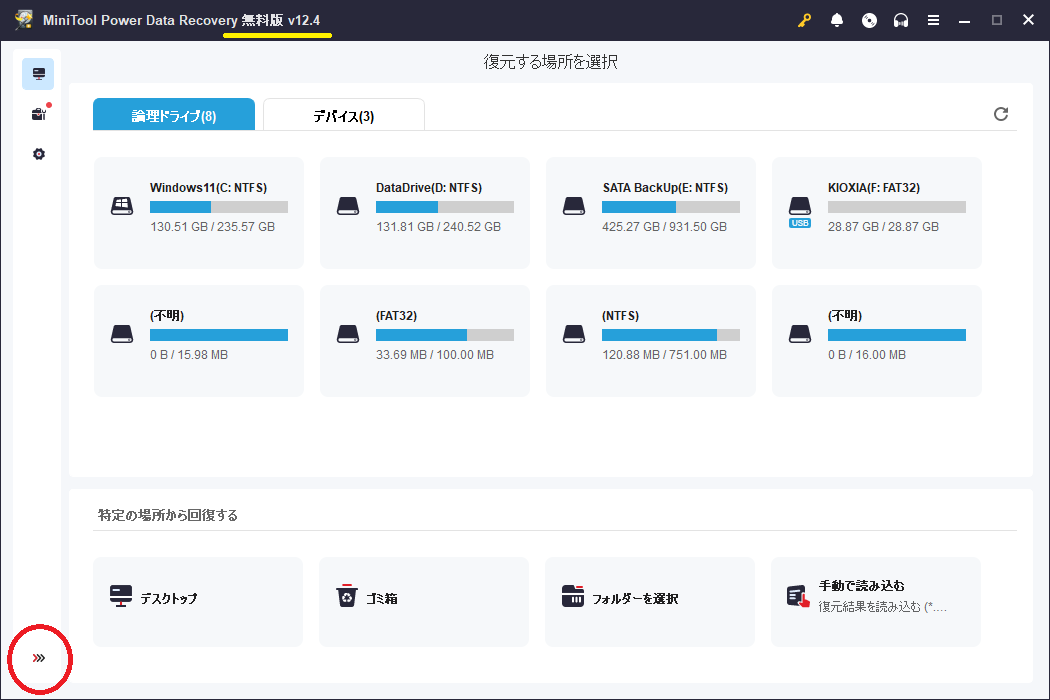Select the DataDrive(D: NTFS) drive icon
1050x700 pixels.
tap(348, 206)
